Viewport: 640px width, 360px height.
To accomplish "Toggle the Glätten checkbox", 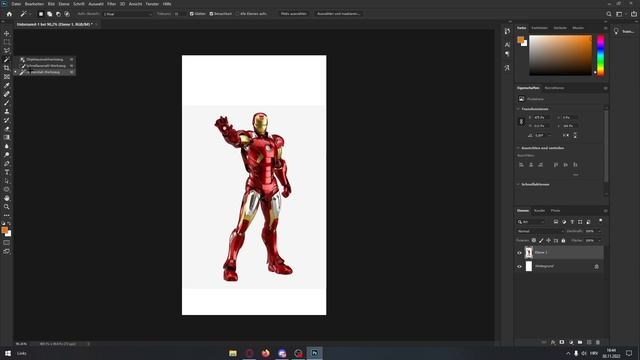I will (191, 14).
